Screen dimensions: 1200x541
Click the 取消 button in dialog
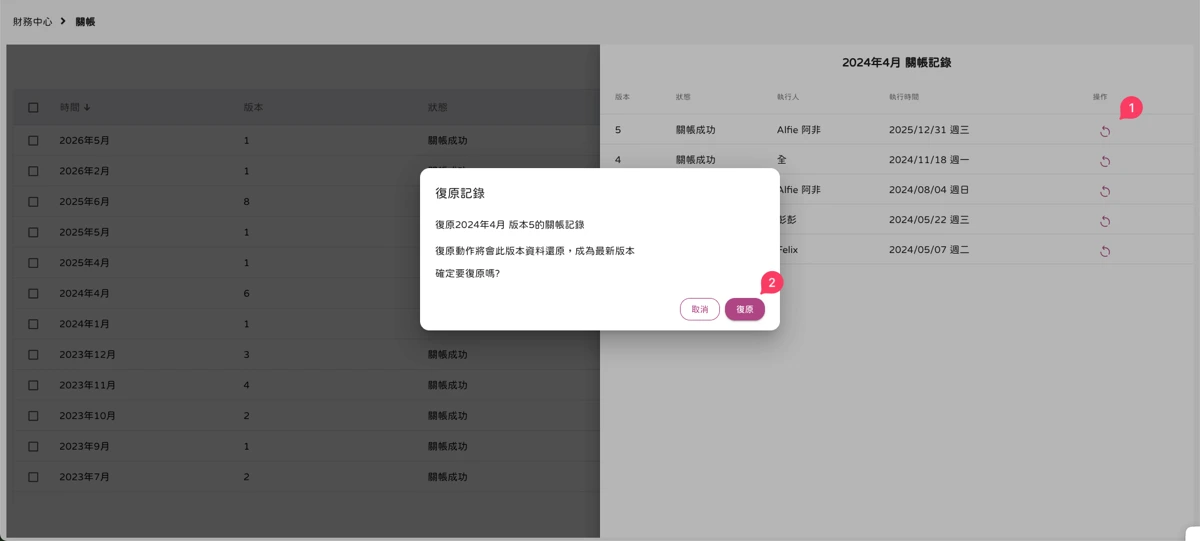(700, 309)
